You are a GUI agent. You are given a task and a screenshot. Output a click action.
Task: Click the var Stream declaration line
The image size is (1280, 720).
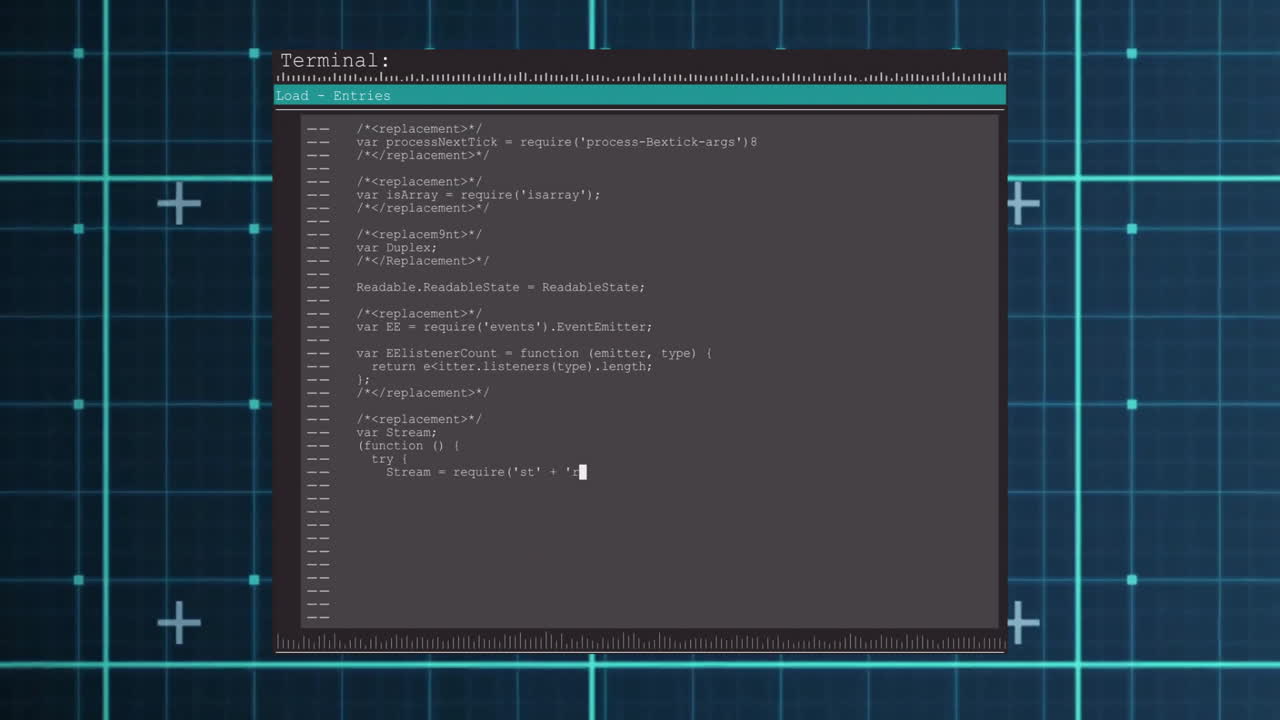[x=396, y=433]
